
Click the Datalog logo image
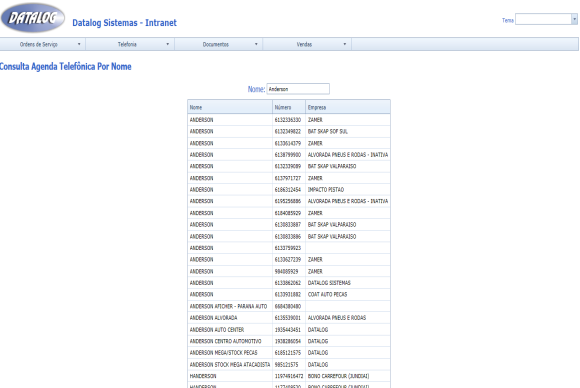tap(33, 18)
